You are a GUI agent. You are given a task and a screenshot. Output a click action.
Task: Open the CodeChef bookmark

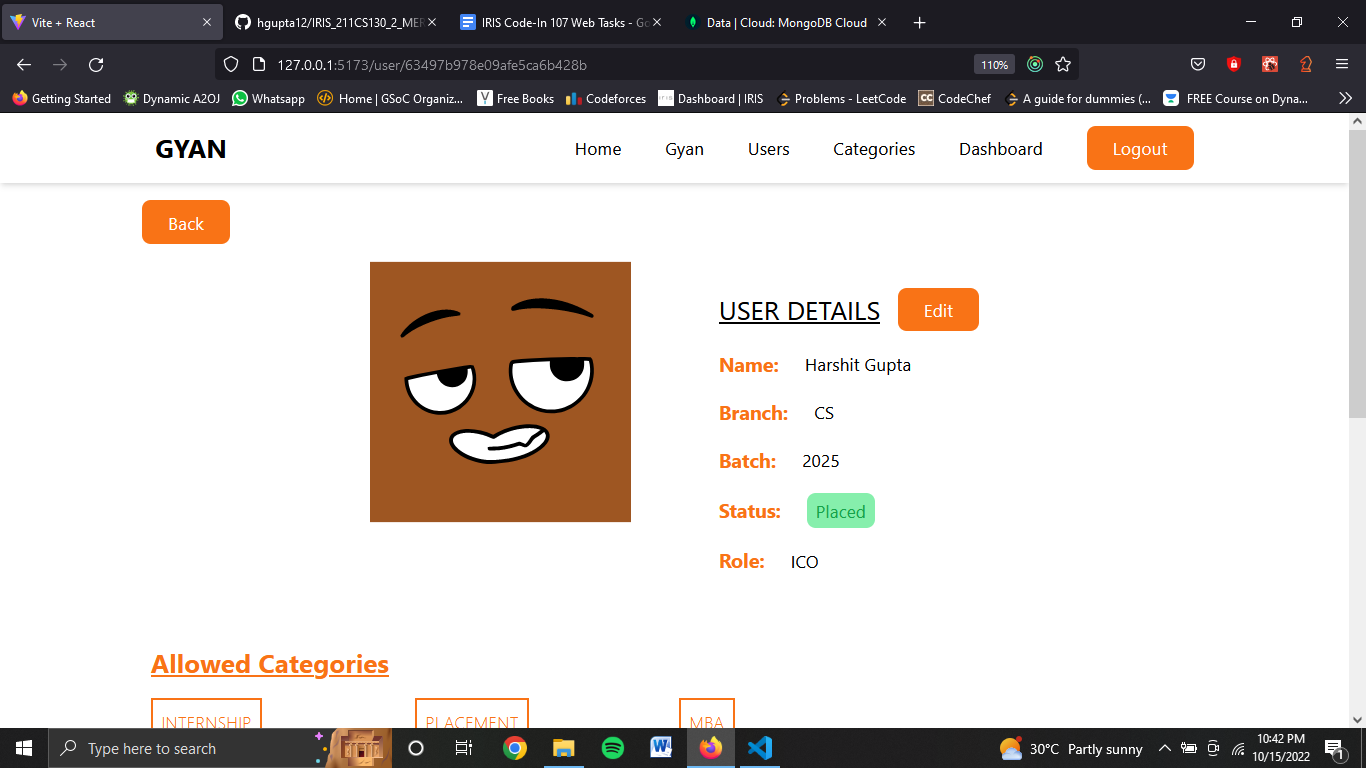pyautogui.click(x=954, y=98)
